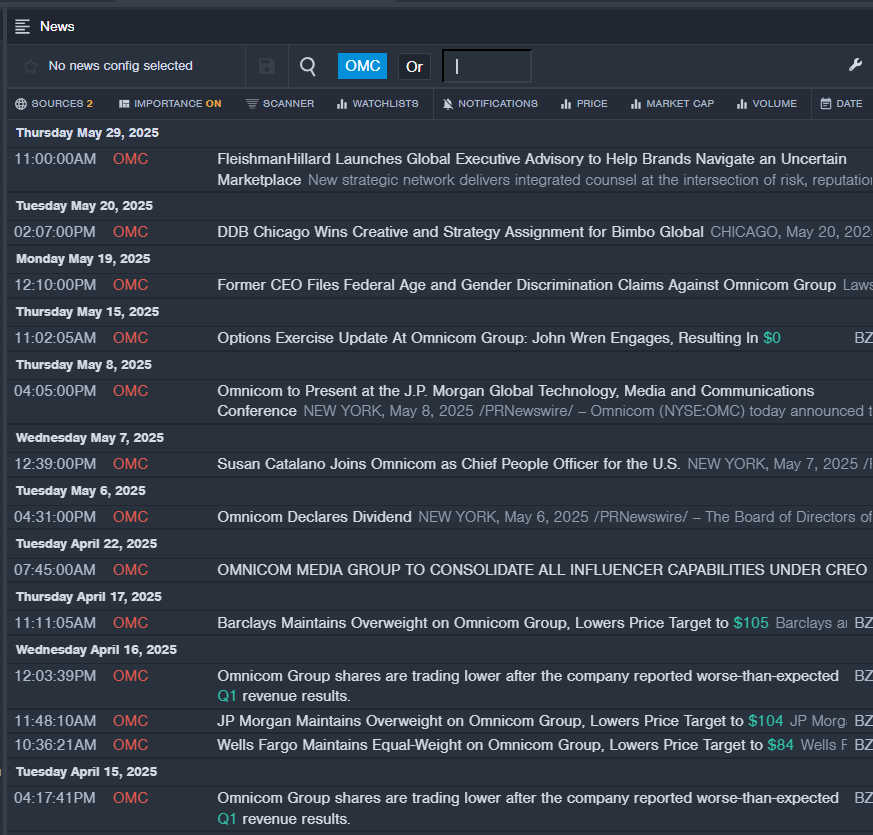Click the $104 price target value
This screenshot has height=835, width=873.
click(x=766, y=721)
